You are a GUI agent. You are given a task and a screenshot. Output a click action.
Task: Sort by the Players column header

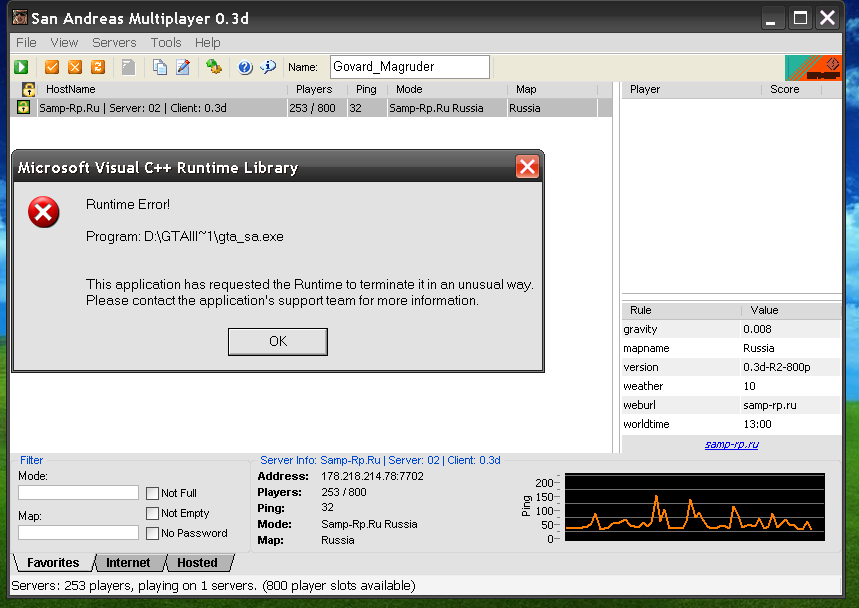(317, 89)
